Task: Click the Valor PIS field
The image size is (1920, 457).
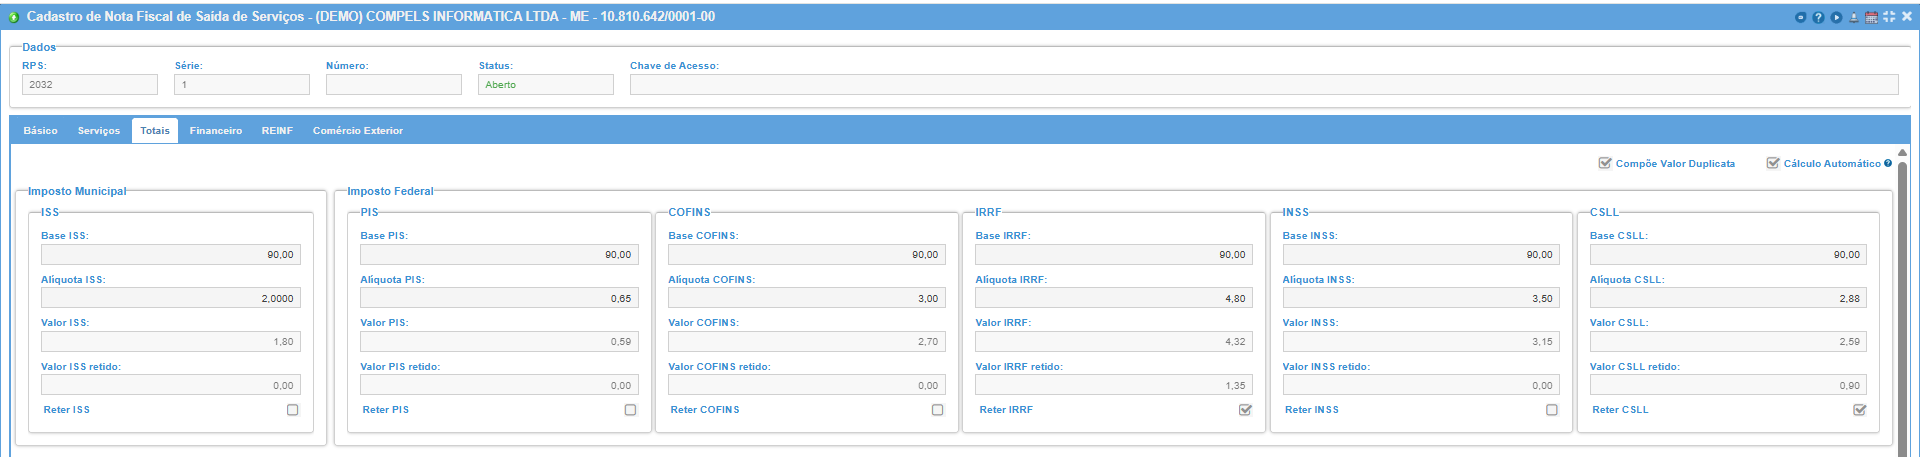Action: tap(499, 342)
